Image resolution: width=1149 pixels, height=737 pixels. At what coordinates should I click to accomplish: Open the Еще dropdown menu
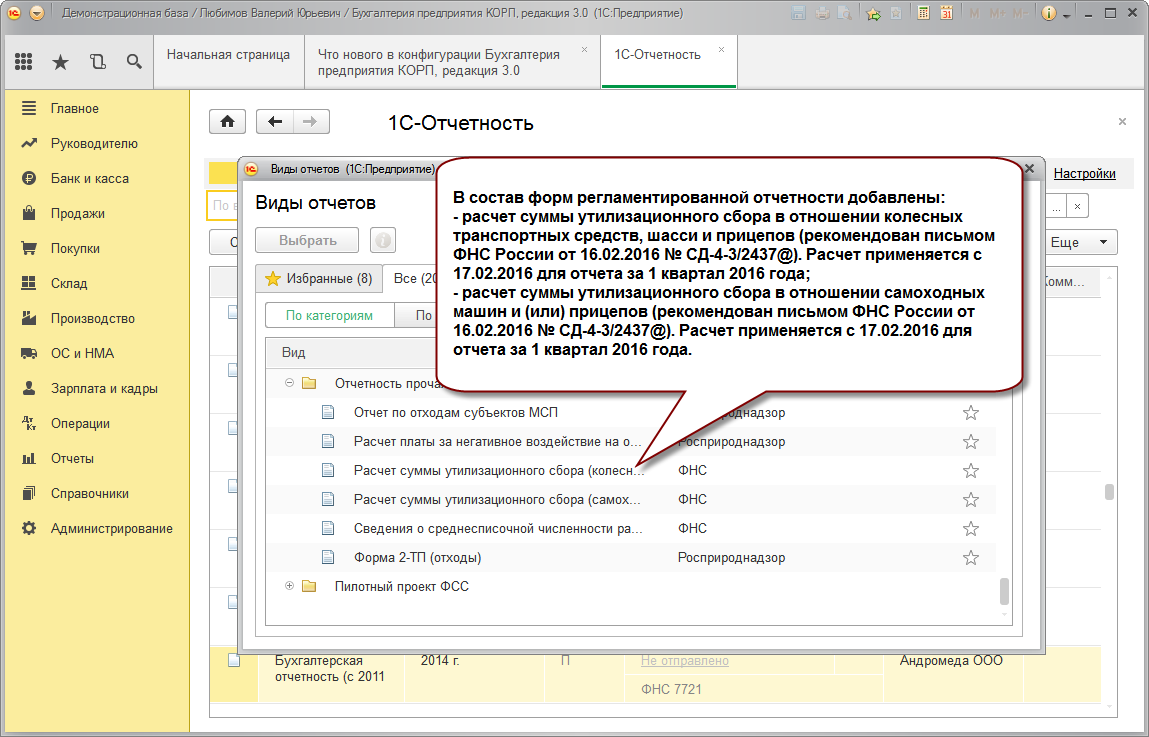pos(1077,242)
